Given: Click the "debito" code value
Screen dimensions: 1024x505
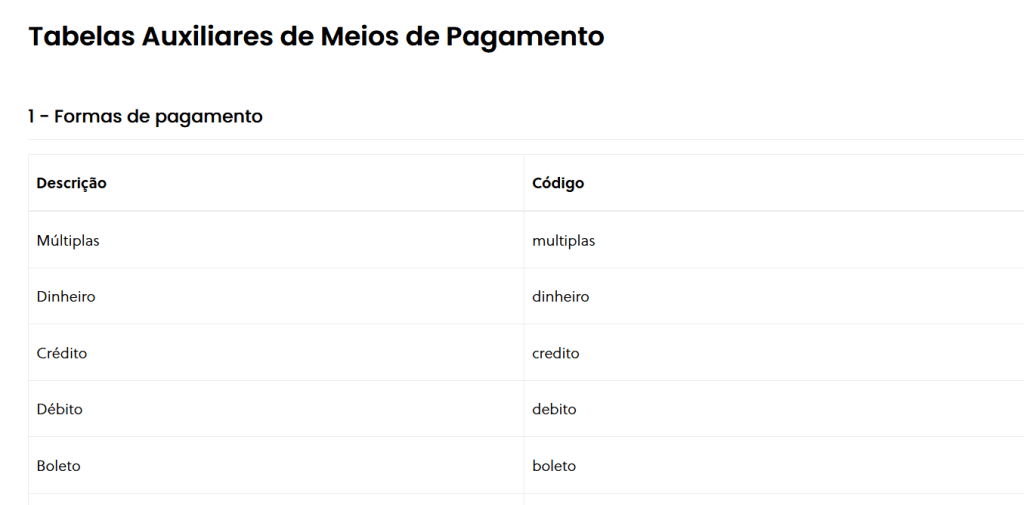Looking at the screenshot, I should (x=554, y=410).
